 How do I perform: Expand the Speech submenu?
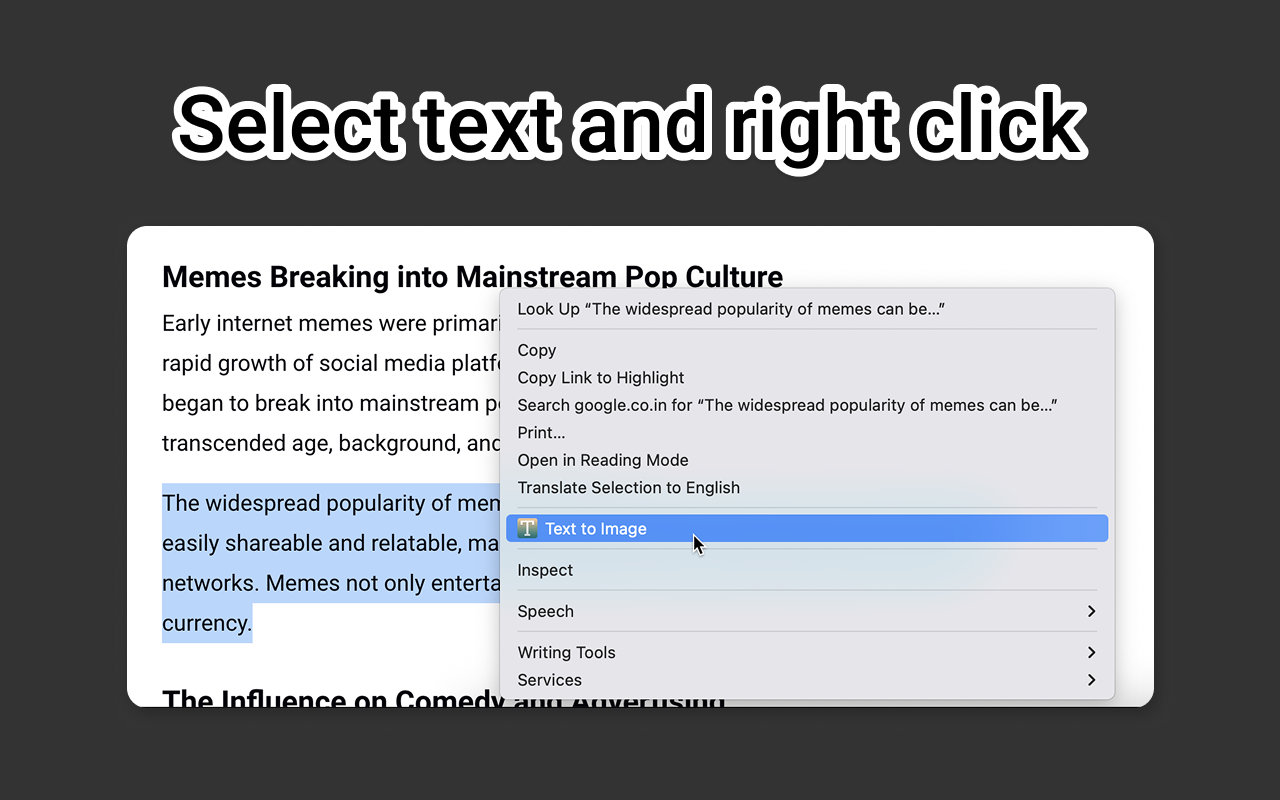[x=545, y=611]
